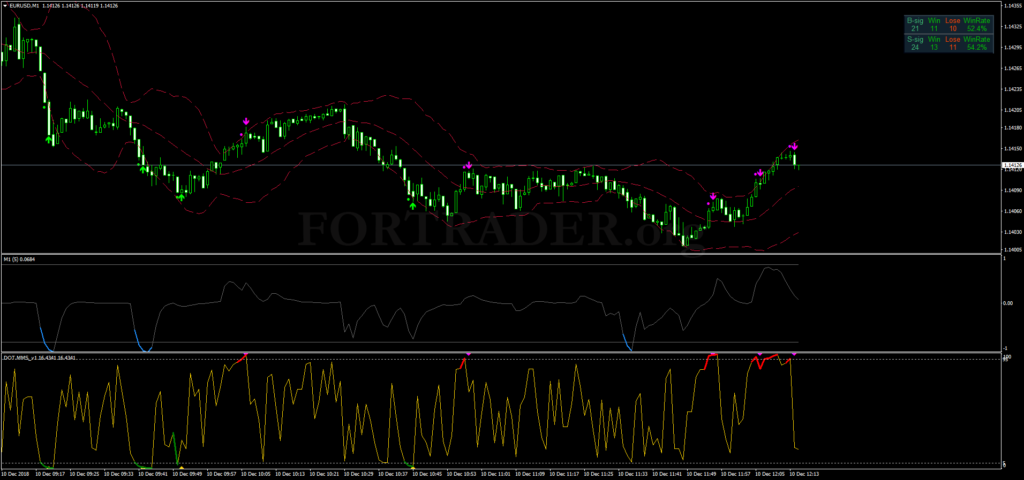Image resolution: width=1024 pixels, height=480 pixels.
Task: Select the horizontal gray price line
Action: [x=600, y=164]
